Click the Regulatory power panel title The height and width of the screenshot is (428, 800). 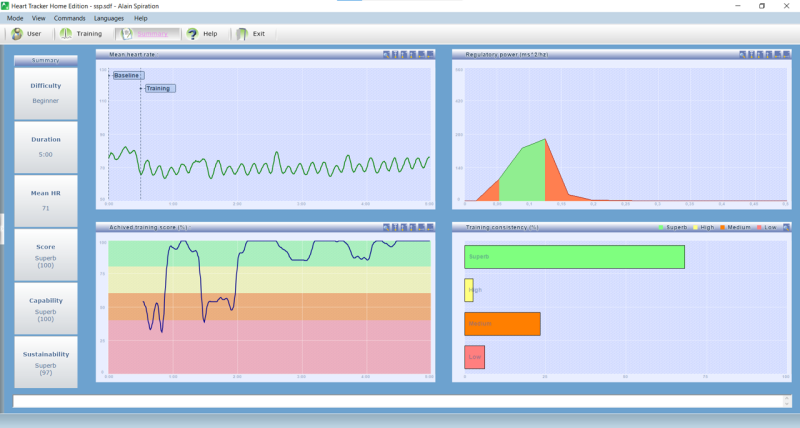point(507,54)
